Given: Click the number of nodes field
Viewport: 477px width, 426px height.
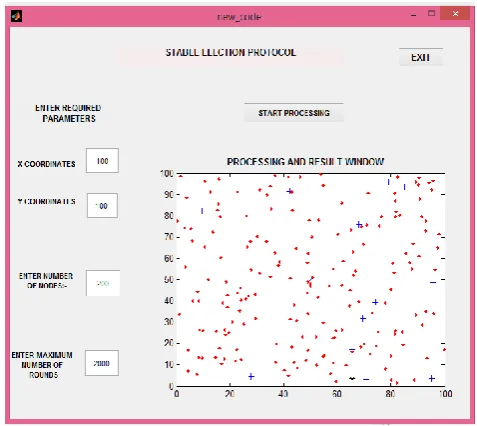Looking at the screenshot, I should pyautogui.click(x=103, y=283).
